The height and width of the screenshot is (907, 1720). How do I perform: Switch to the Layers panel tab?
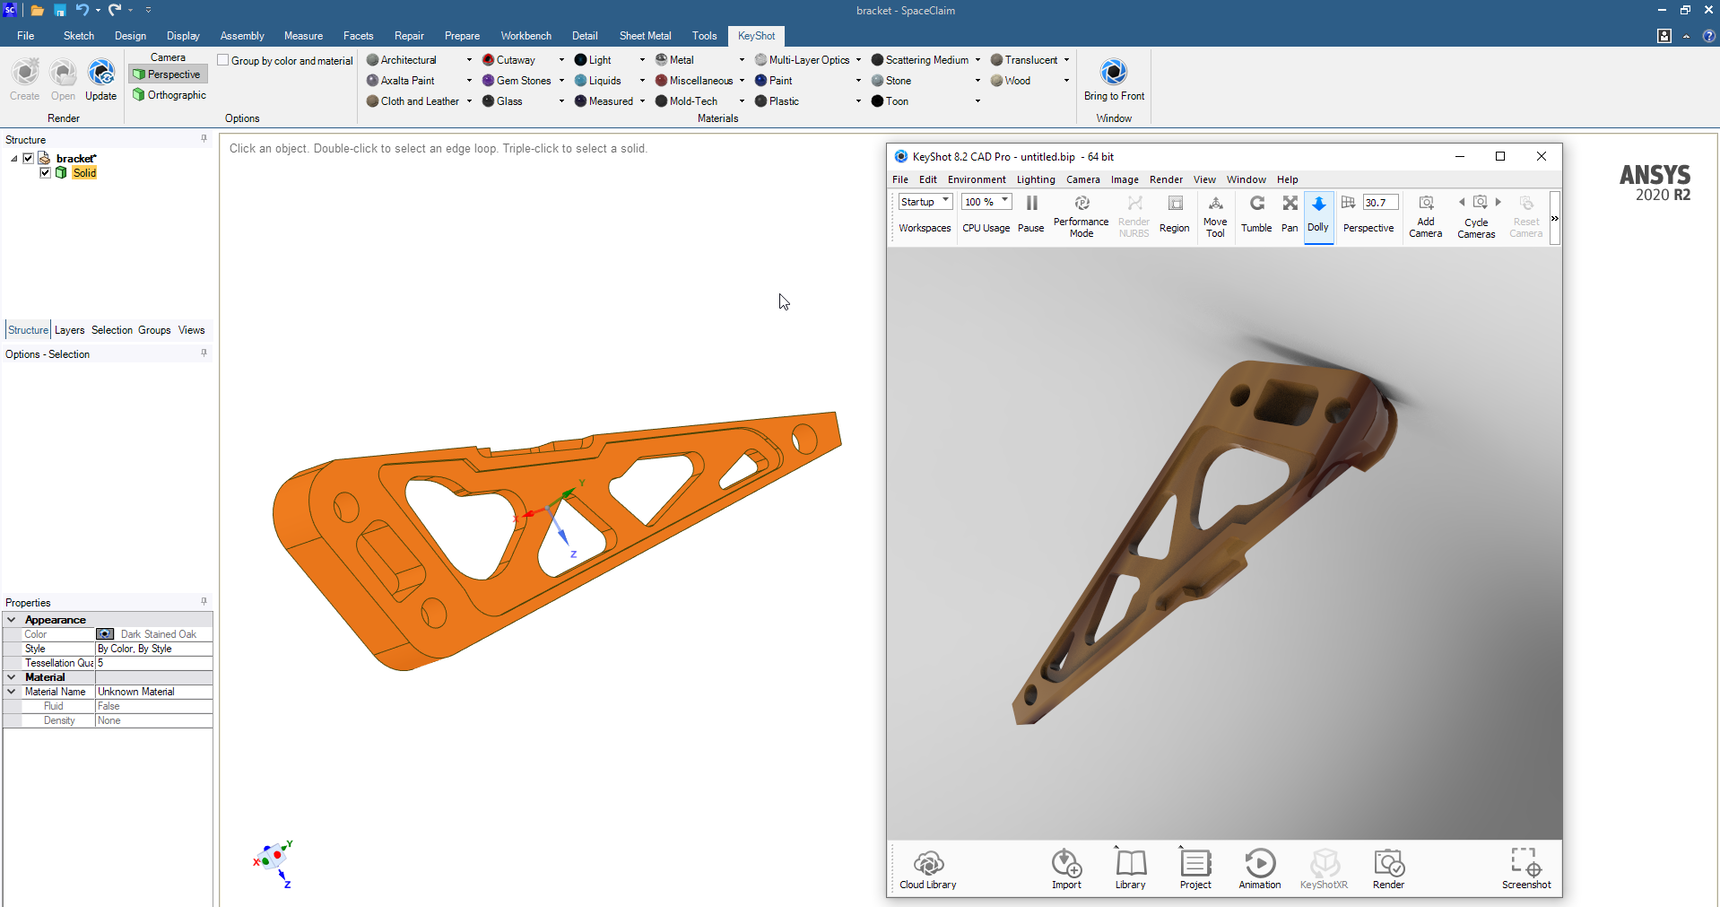[69, 330]
